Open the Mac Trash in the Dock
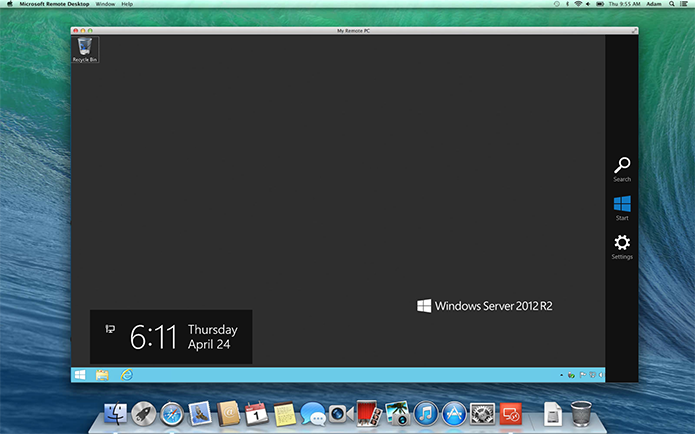Screen dimensions: 695x434 (x=581, y=412)
